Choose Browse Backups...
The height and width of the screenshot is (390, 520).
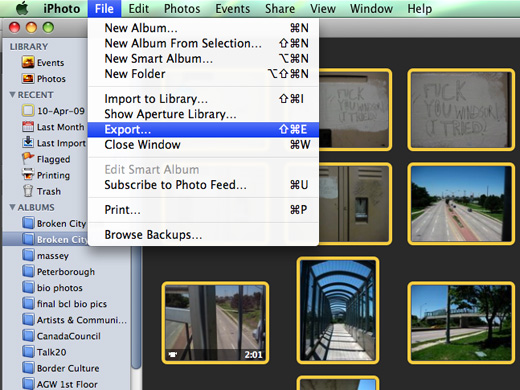coord(203,235)
